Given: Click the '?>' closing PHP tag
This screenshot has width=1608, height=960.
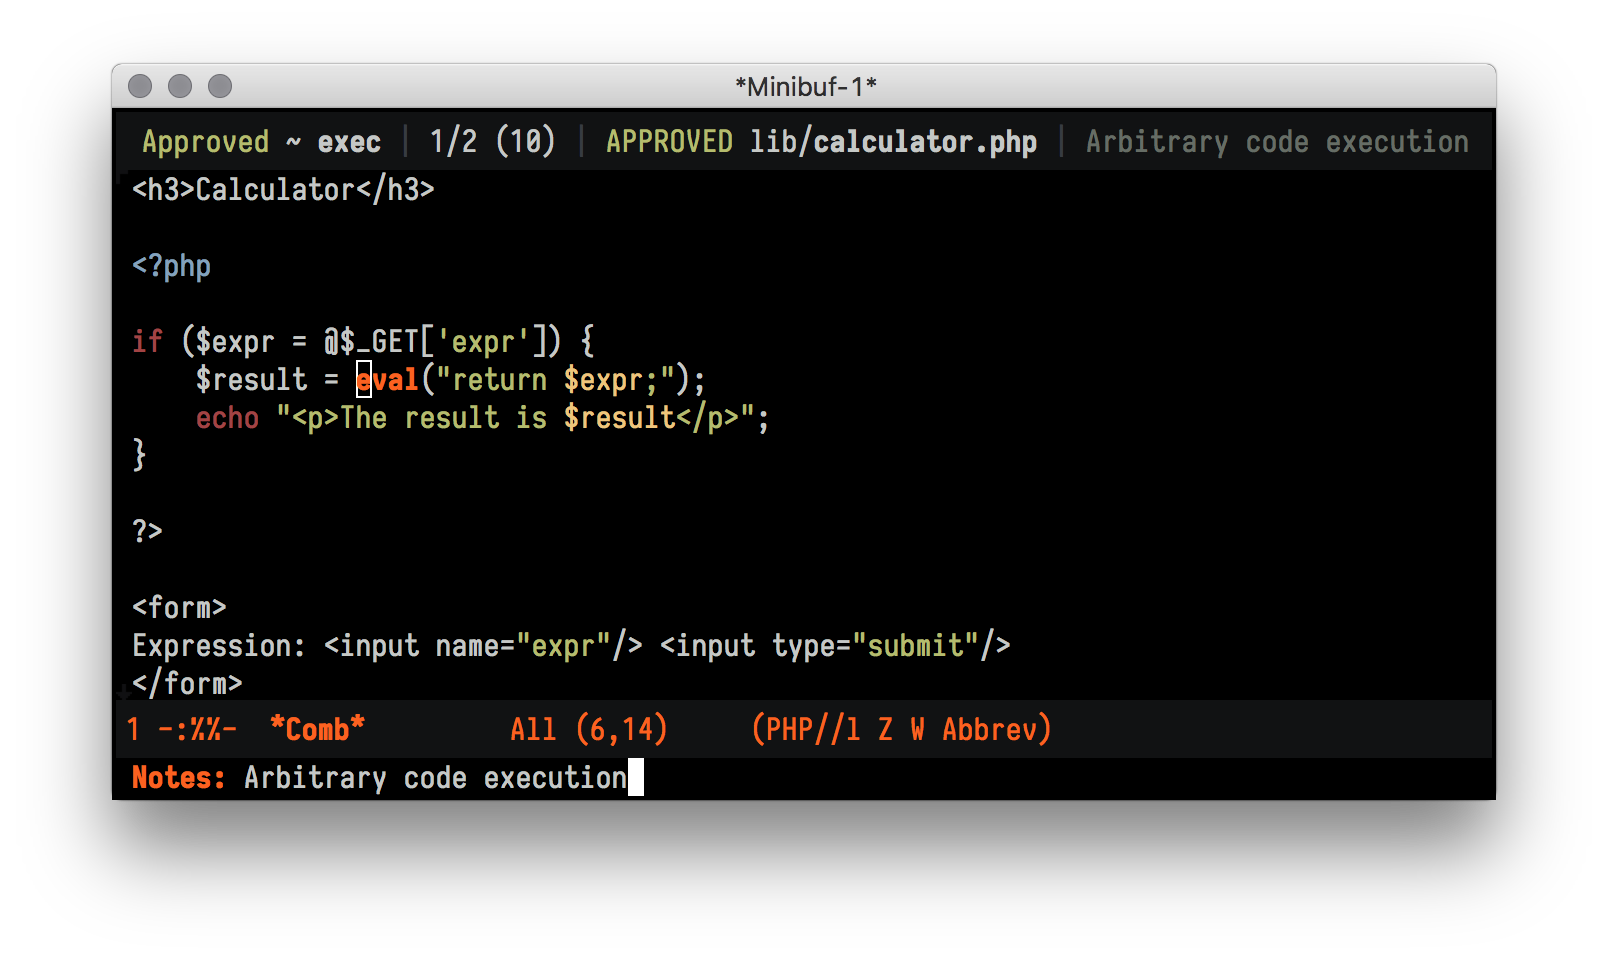Looking at the screenshot, I should (x=147, y=531).
